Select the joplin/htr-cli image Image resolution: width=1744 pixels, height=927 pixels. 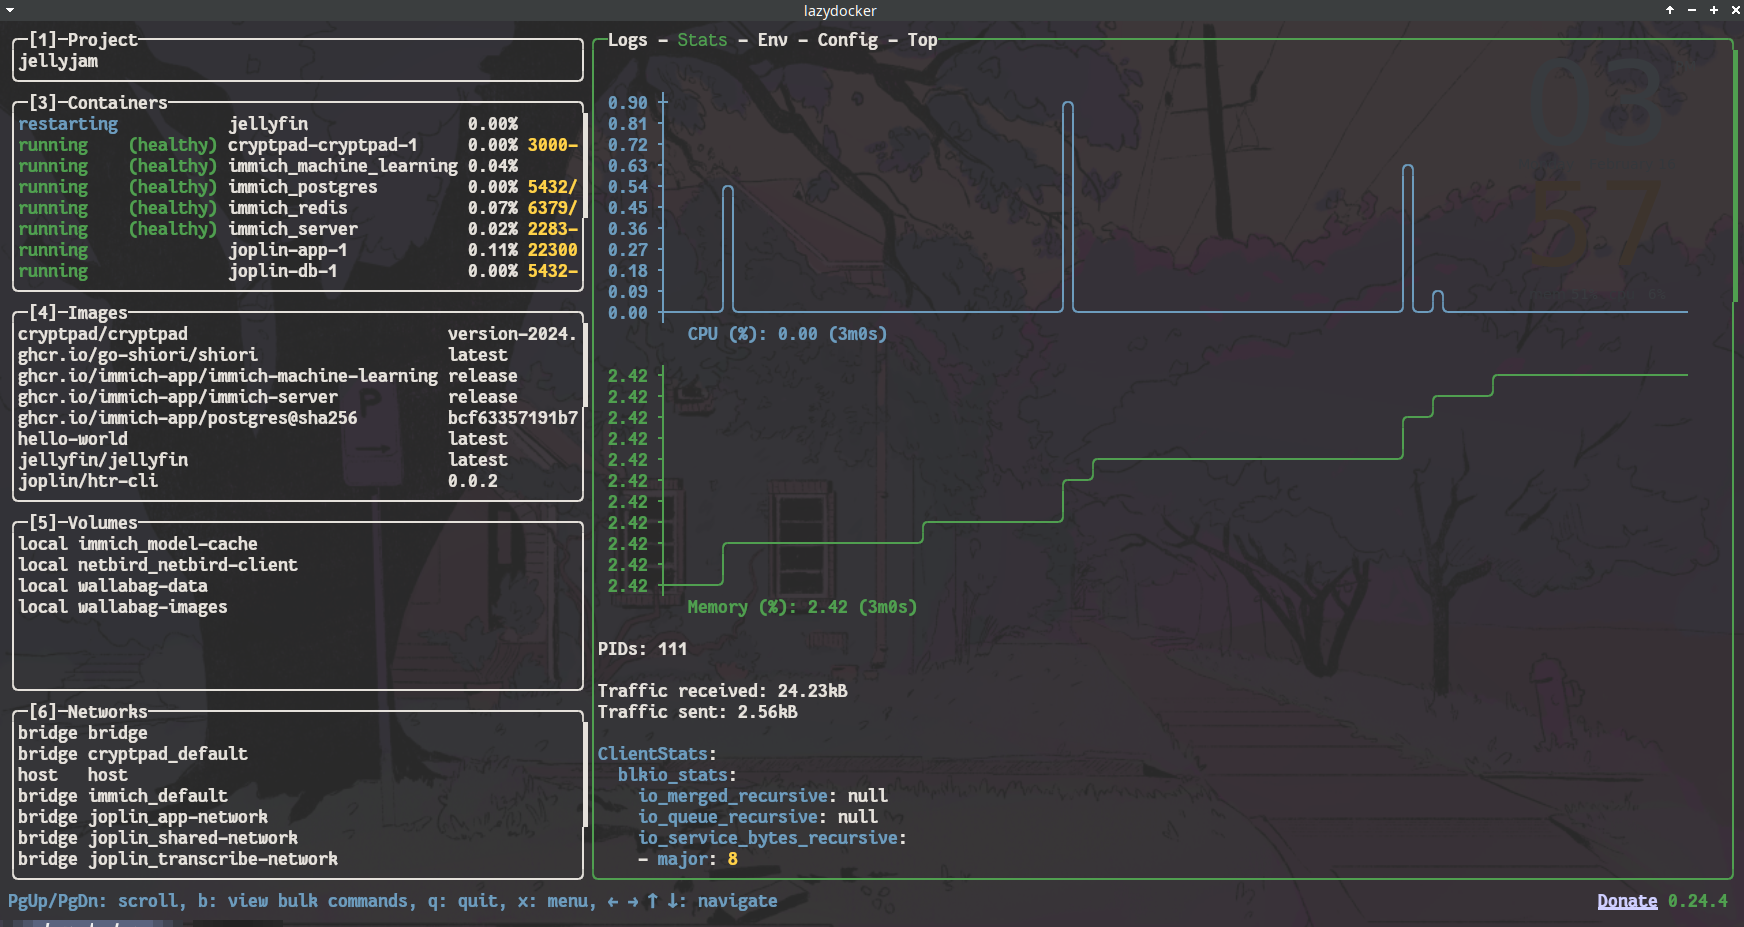298,481
